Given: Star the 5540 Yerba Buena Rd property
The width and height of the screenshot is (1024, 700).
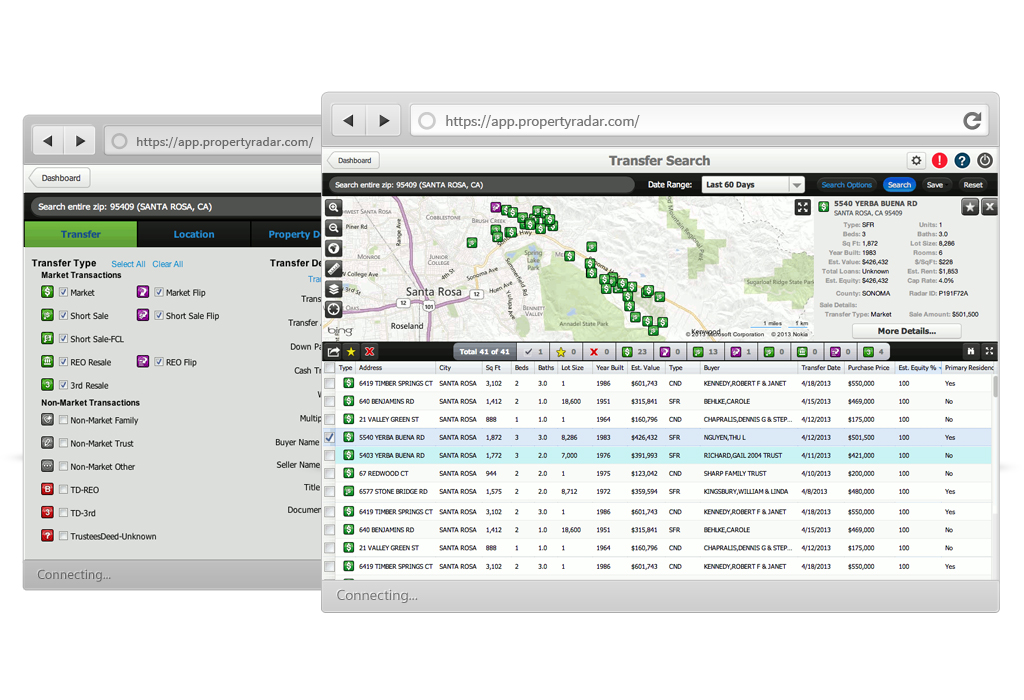Looking at the screenshot, I should click(x=969, y=207).
